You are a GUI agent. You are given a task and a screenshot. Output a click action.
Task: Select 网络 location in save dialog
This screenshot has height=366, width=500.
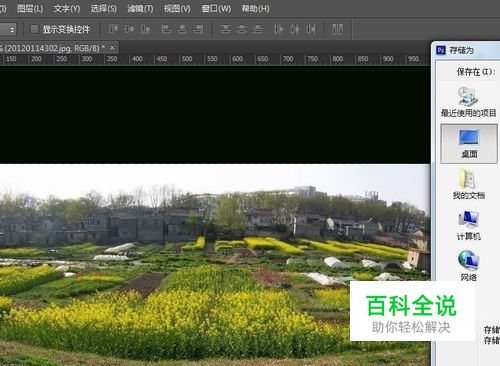(469, 266)
